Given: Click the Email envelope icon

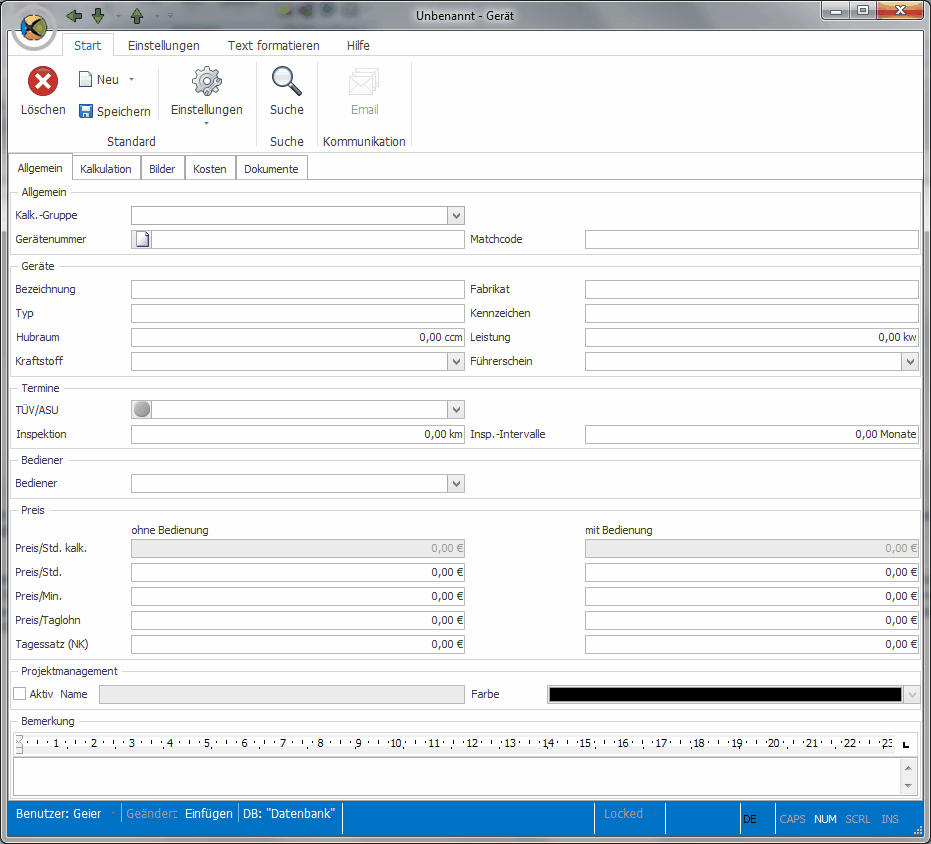Looking at the screenshot, I should pos(364,82).
